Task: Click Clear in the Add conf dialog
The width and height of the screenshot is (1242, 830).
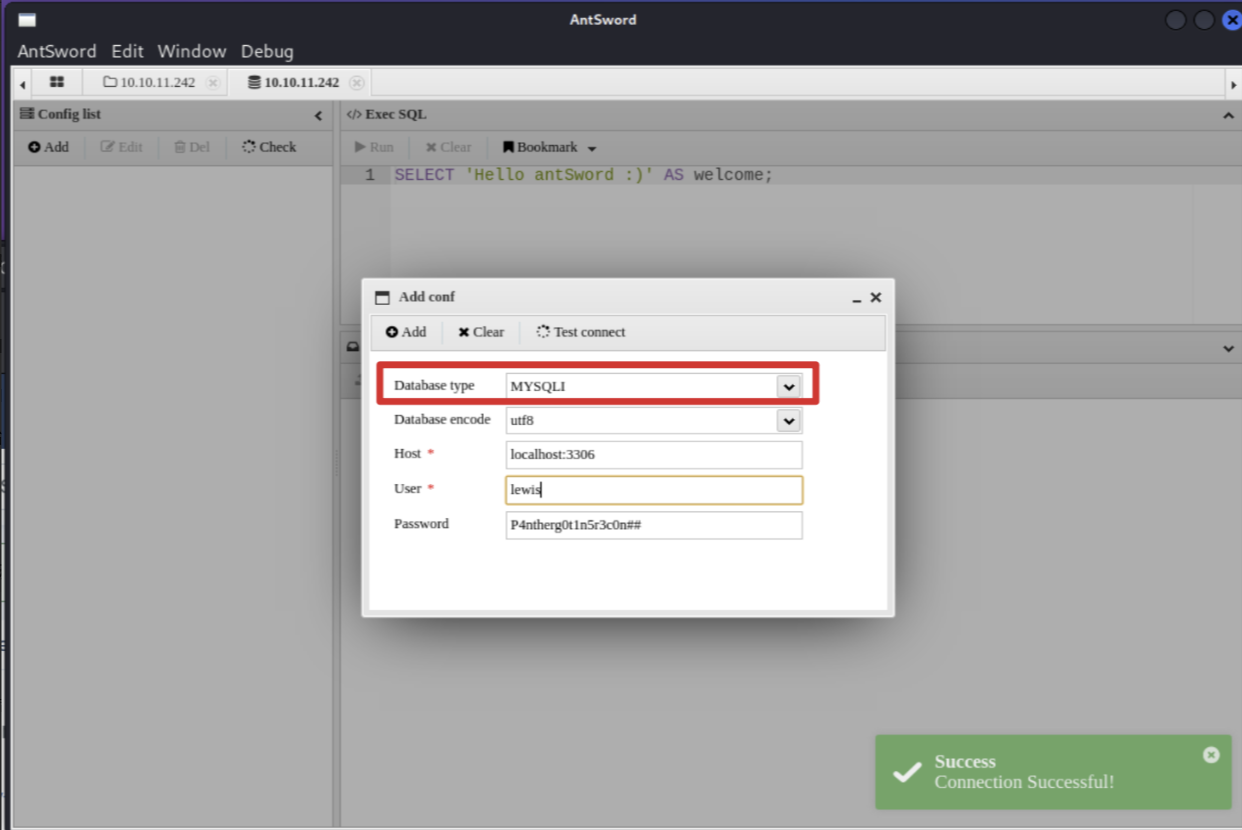Action: pyautogui.click(x=481, y=332)
